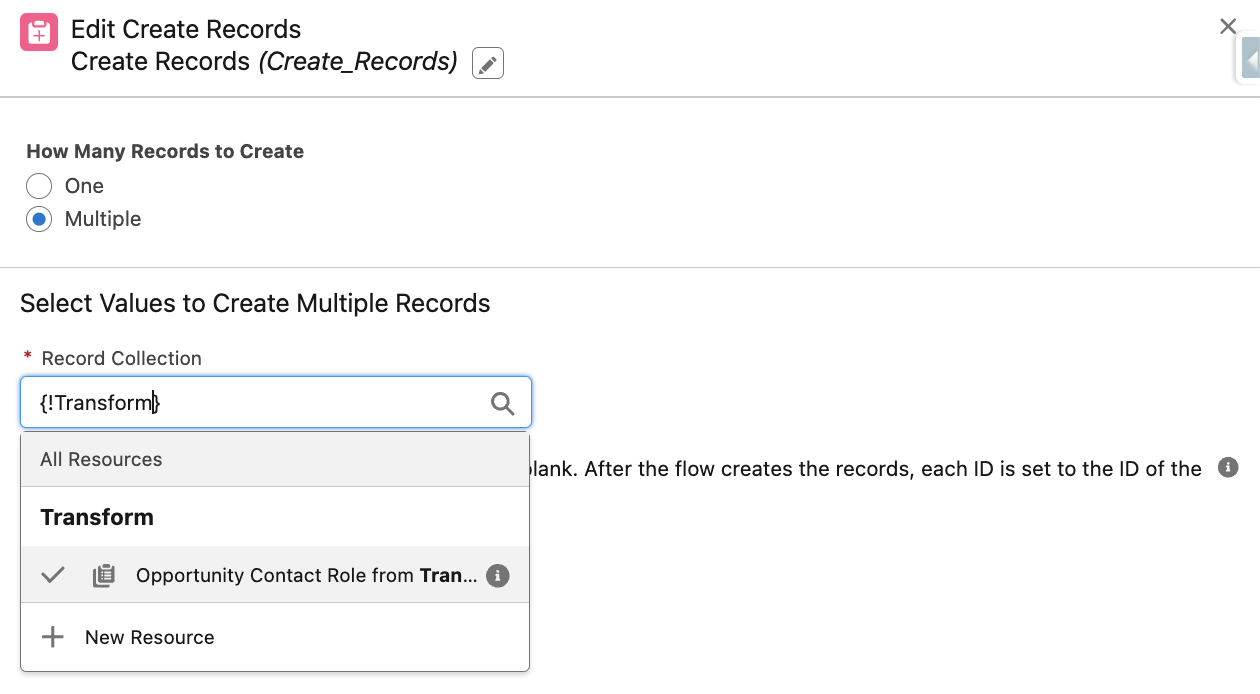Image resolution: width=1260 pixels, height=694 pixels.
Task: Click the collection icon beside Opportunity Contact Role
Action: click(x=104, y=576)
